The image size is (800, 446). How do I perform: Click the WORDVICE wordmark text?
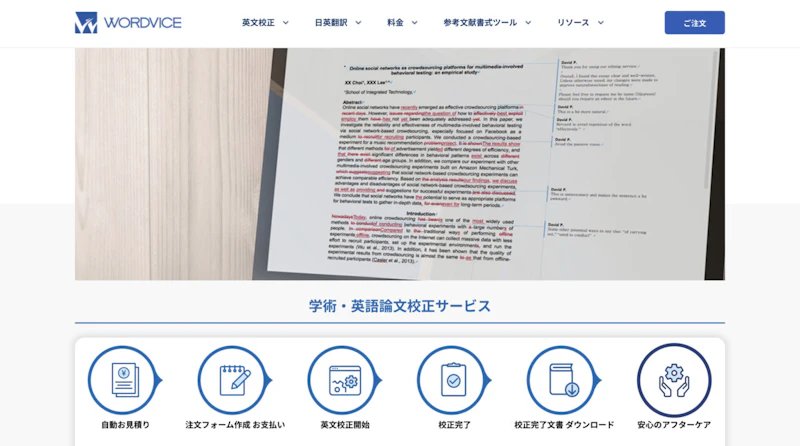pyautogui.click(x=142, y=23)
